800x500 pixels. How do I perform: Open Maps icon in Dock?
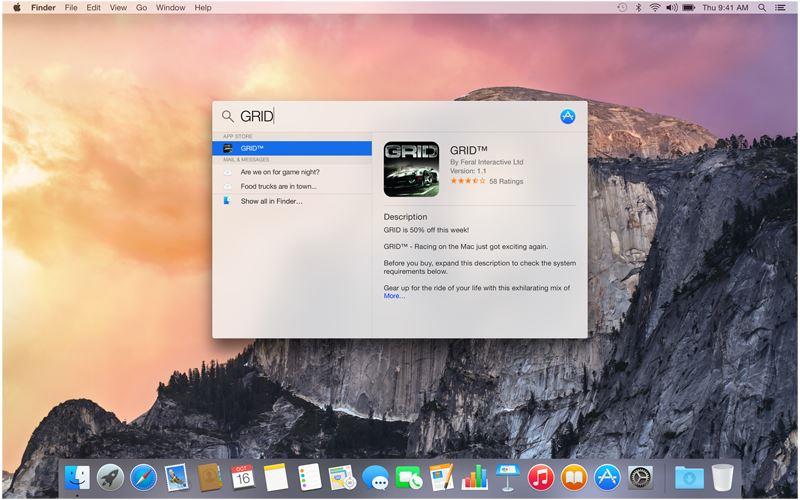(x=342, y=478)
